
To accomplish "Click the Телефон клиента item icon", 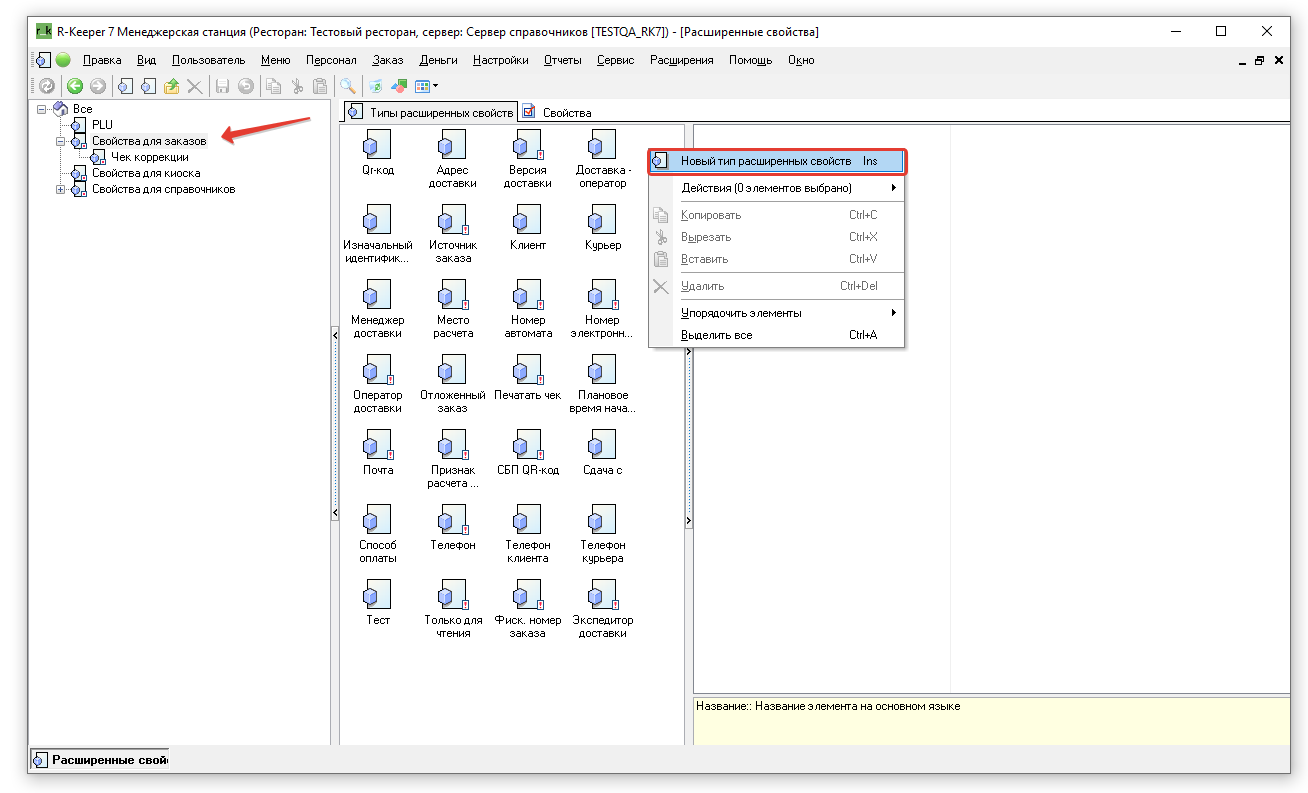I will click(527, 520).
